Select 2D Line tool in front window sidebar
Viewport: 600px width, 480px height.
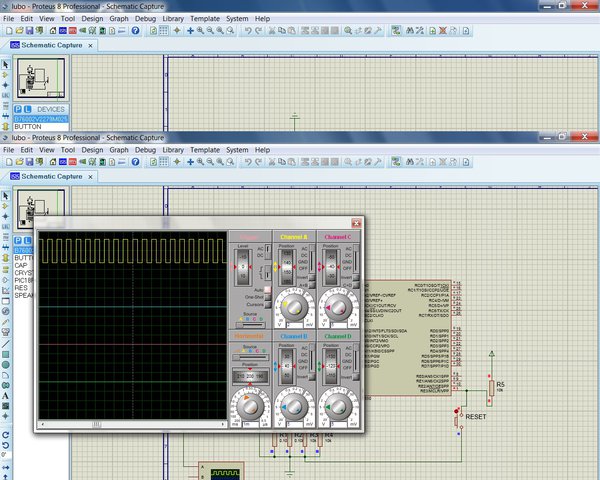5,344
